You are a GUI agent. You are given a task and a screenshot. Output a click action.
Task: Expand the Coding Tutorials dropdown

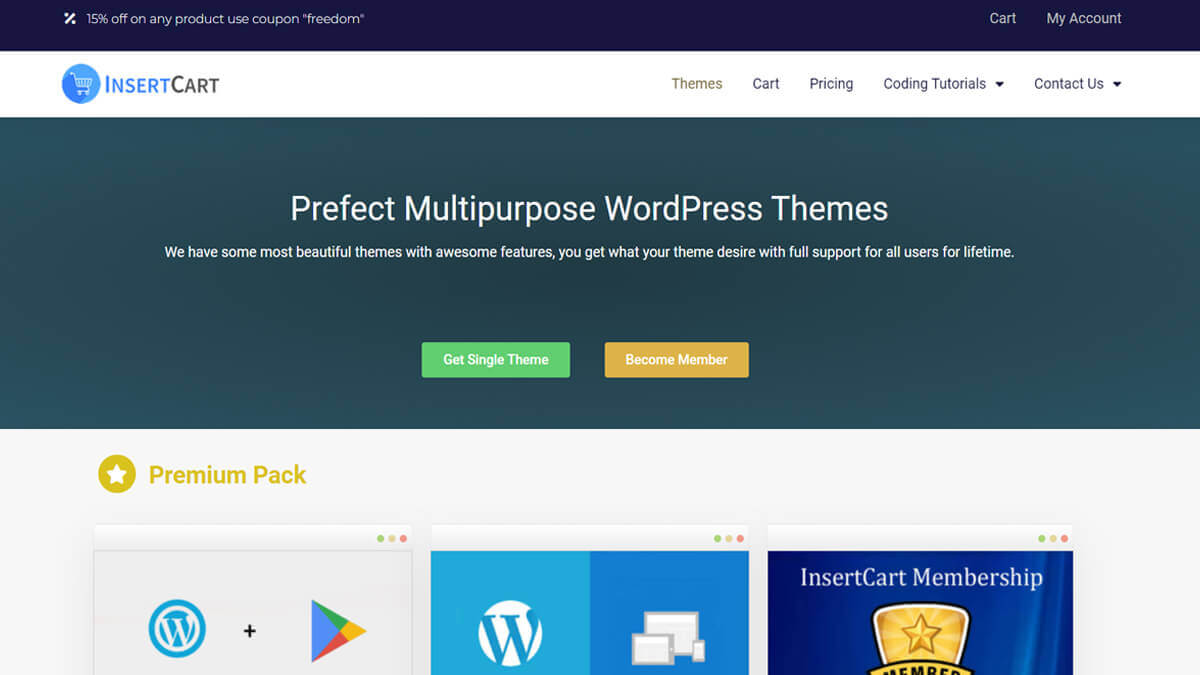(936, 84)
